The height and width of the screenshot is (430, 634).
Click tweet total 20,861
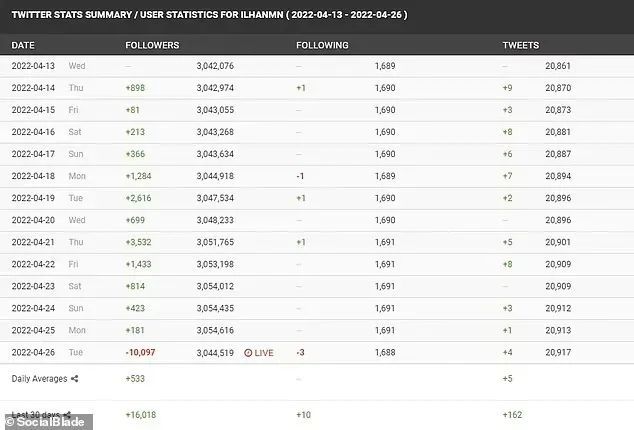click(558, 66)
